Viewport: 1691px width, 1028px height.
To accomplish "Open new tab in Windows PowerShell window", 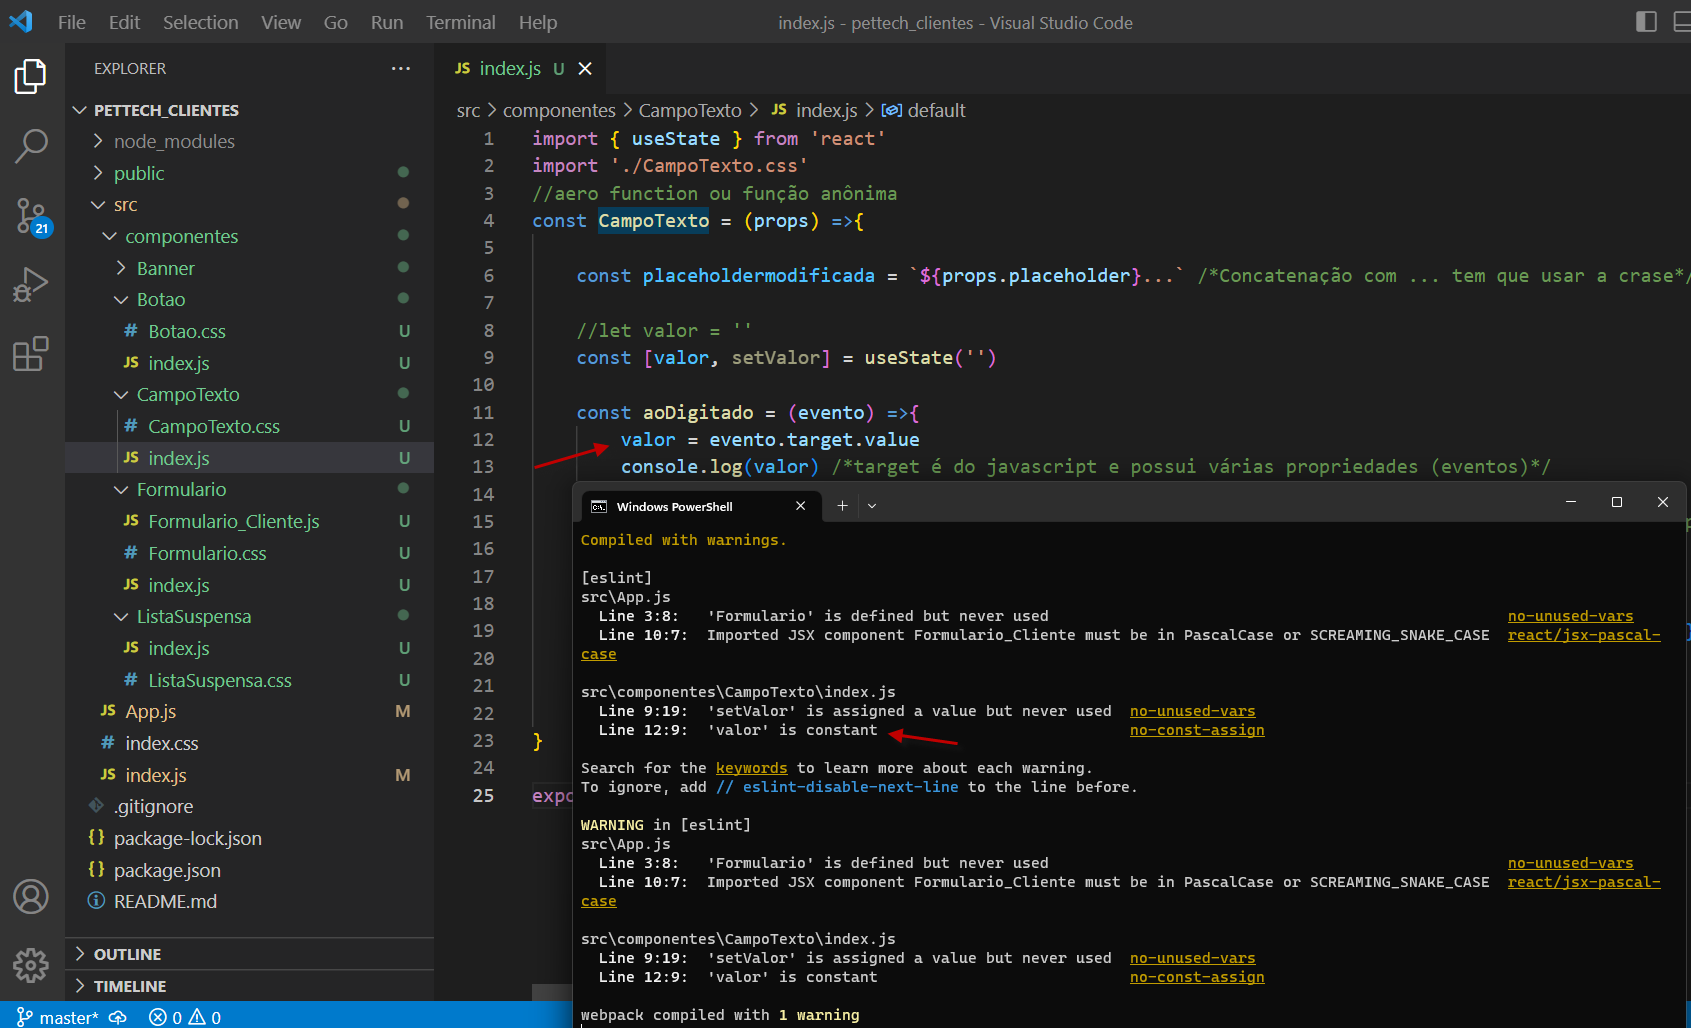I will [842, 505].
